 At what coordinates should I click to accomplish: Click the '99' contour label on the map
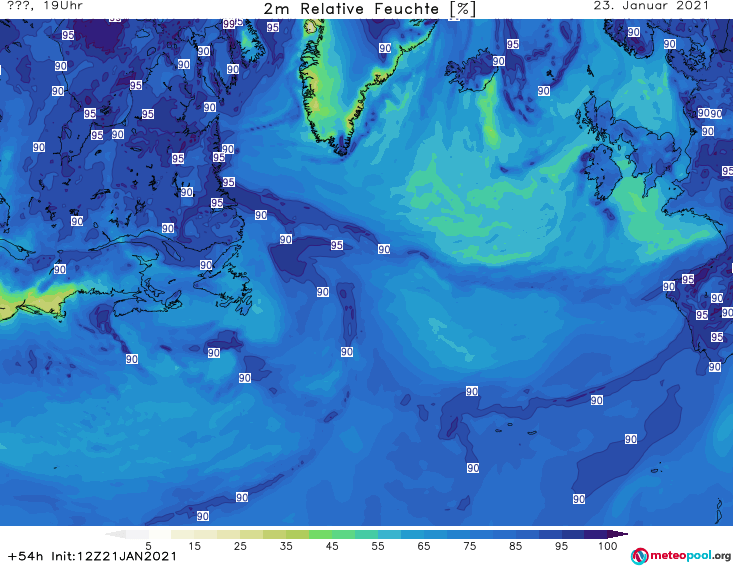[229, 24]
